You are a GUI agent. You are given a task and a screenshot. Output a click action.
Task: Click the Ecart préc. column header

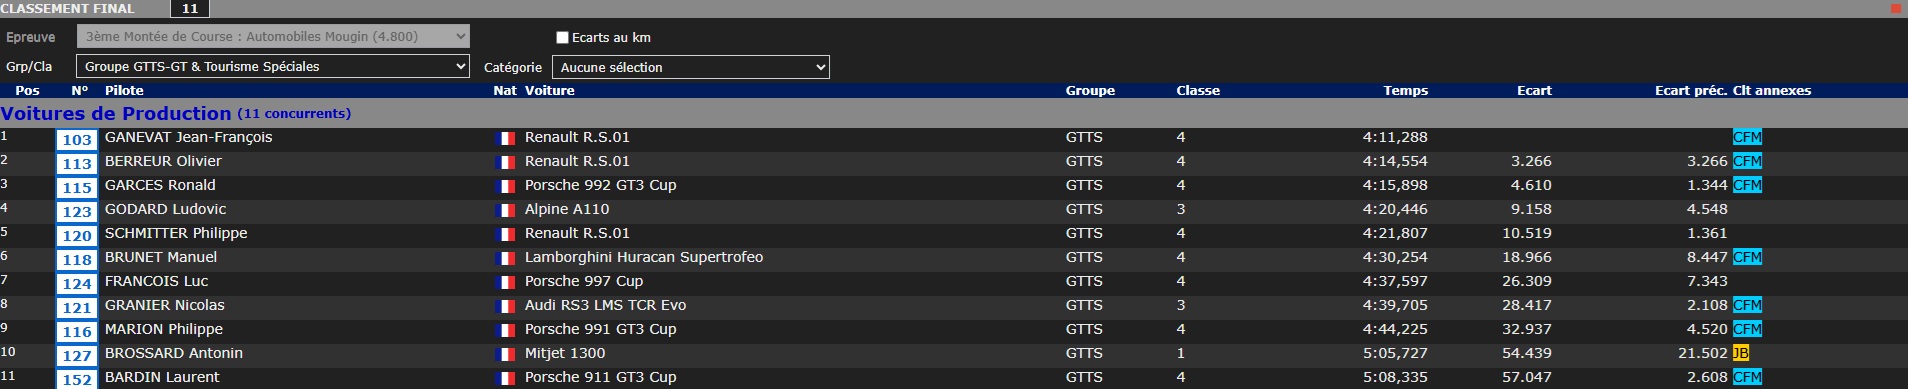click(1691, 90)
